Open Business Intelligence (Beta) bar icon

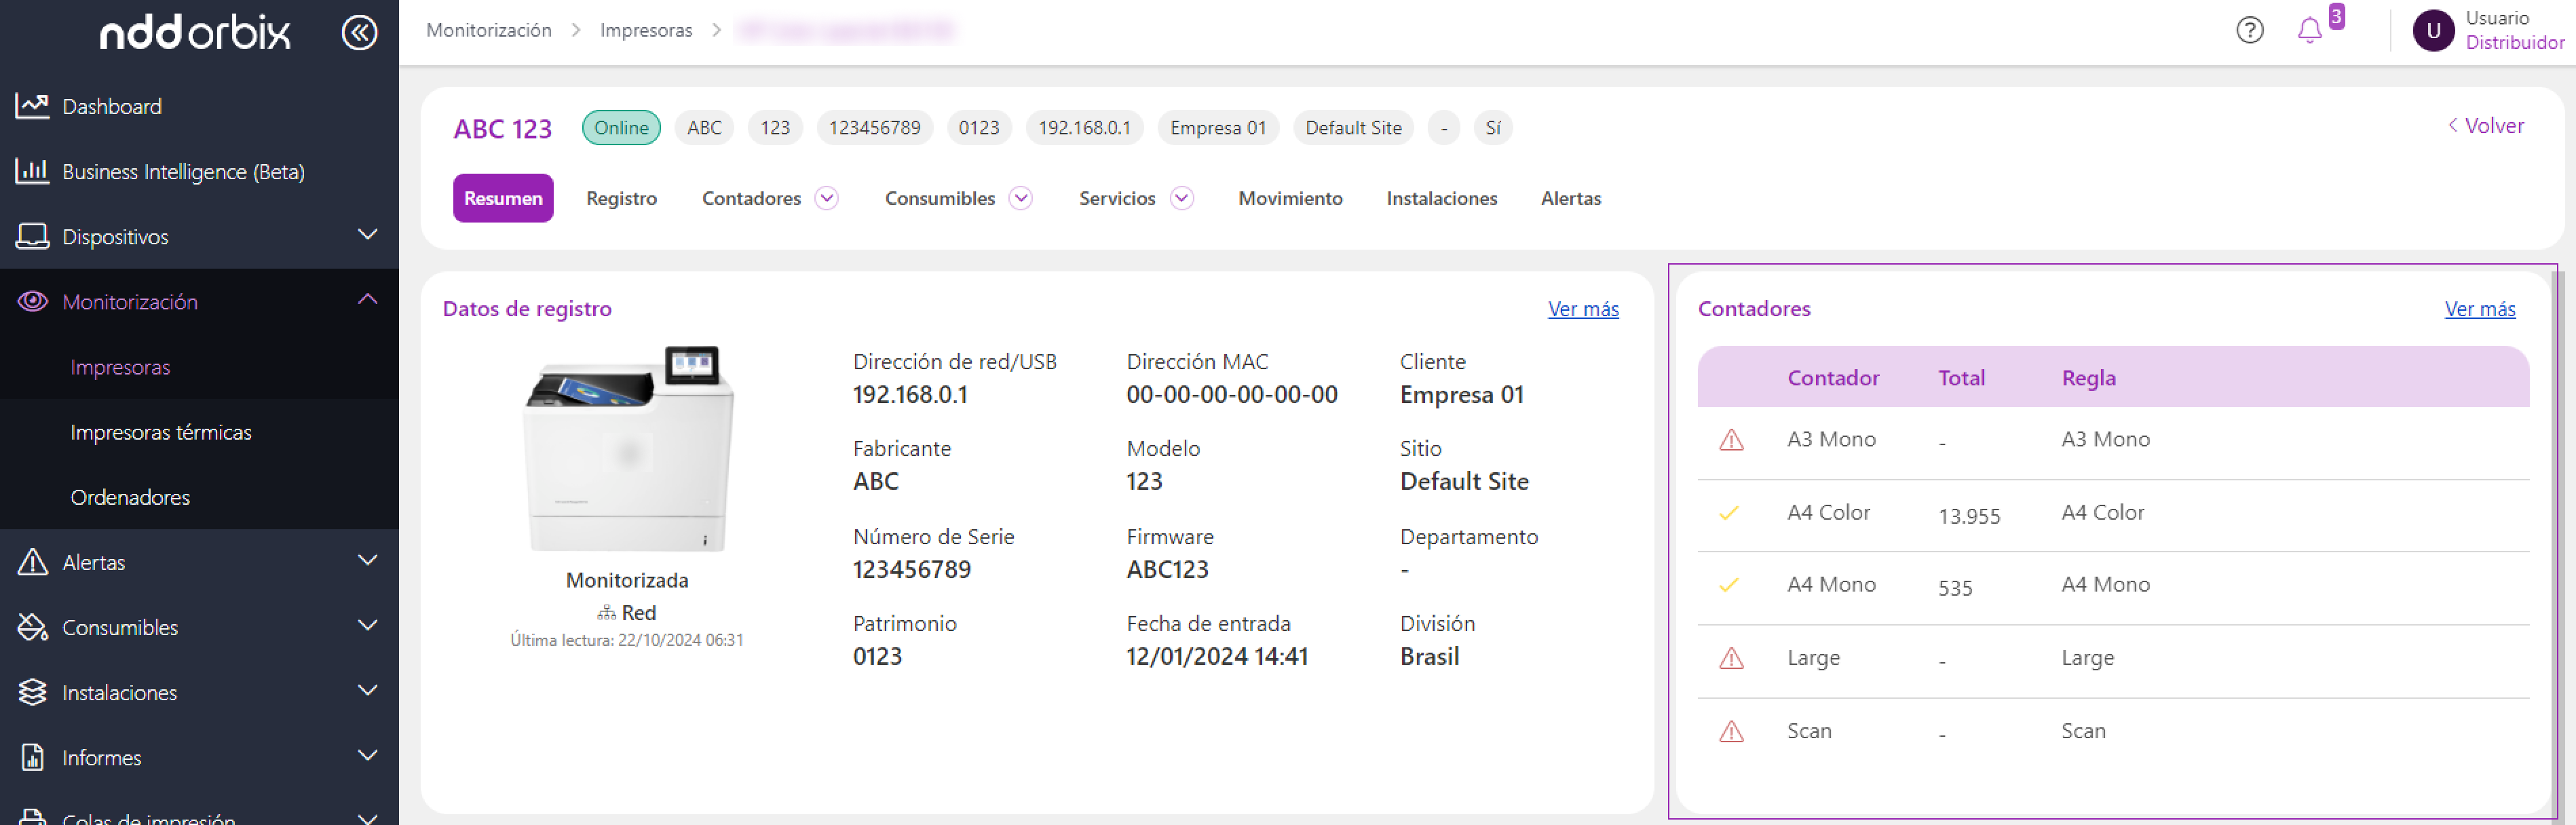tap(32, 171)
